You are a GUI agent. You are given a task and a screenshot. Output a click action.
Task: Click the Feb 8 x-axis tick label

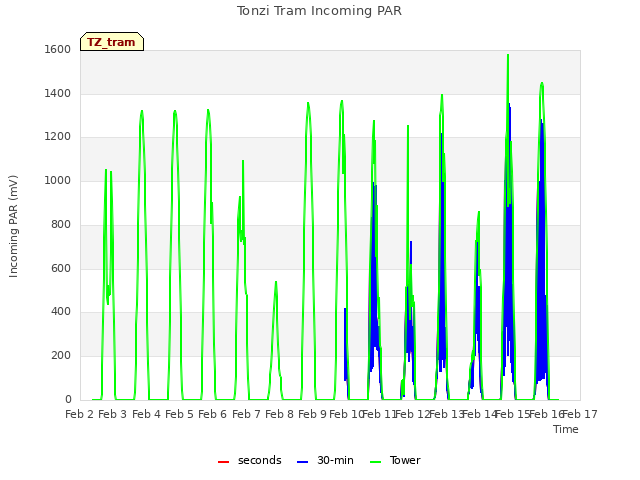[x=279, y=414]
